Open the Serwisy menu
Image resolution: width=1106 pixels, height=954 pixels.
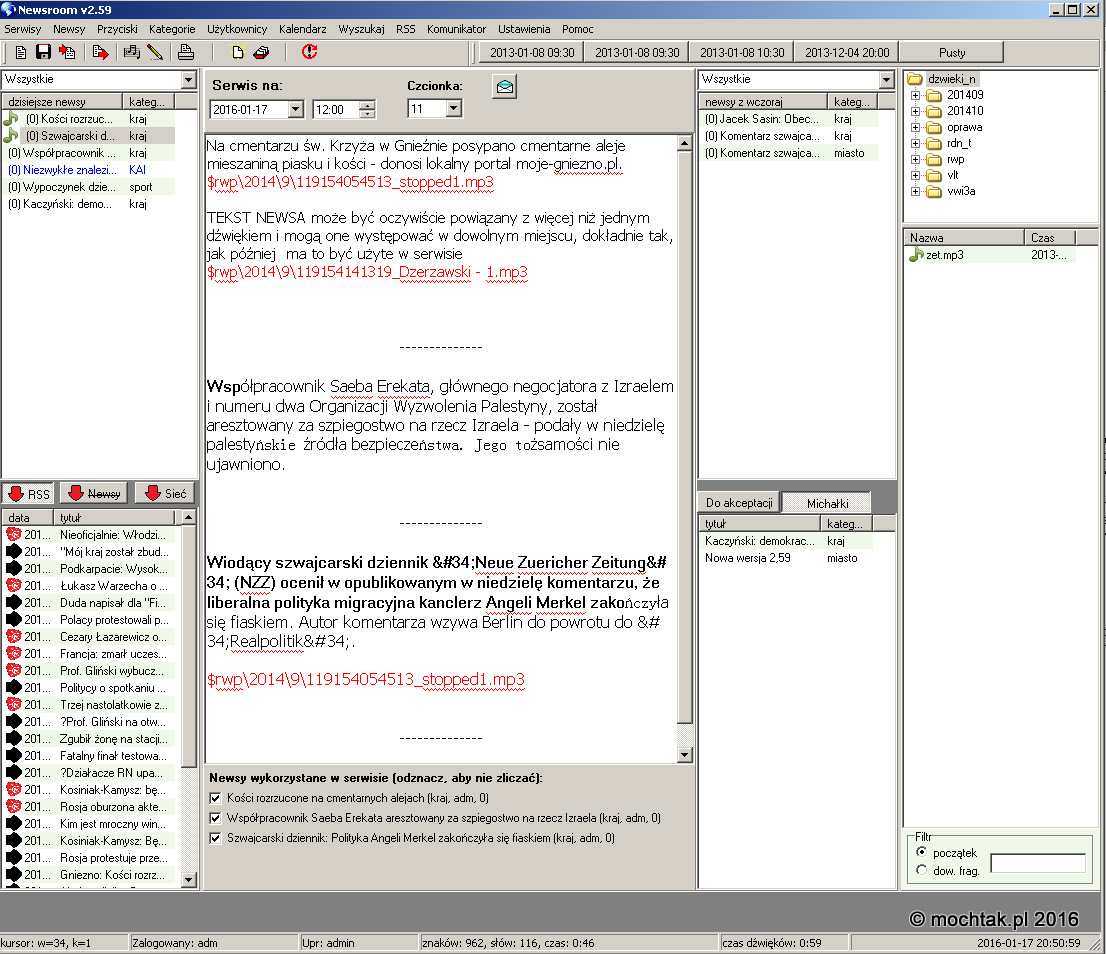(23, 29)
